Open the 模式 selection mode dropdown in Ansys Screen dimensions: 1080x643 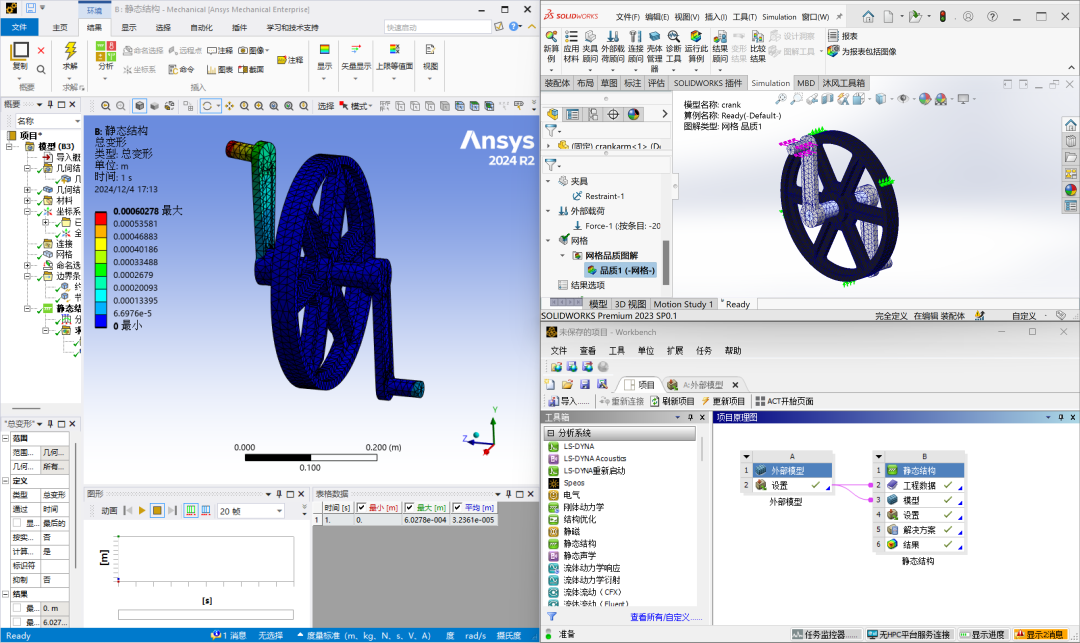[x=357, y=106]
